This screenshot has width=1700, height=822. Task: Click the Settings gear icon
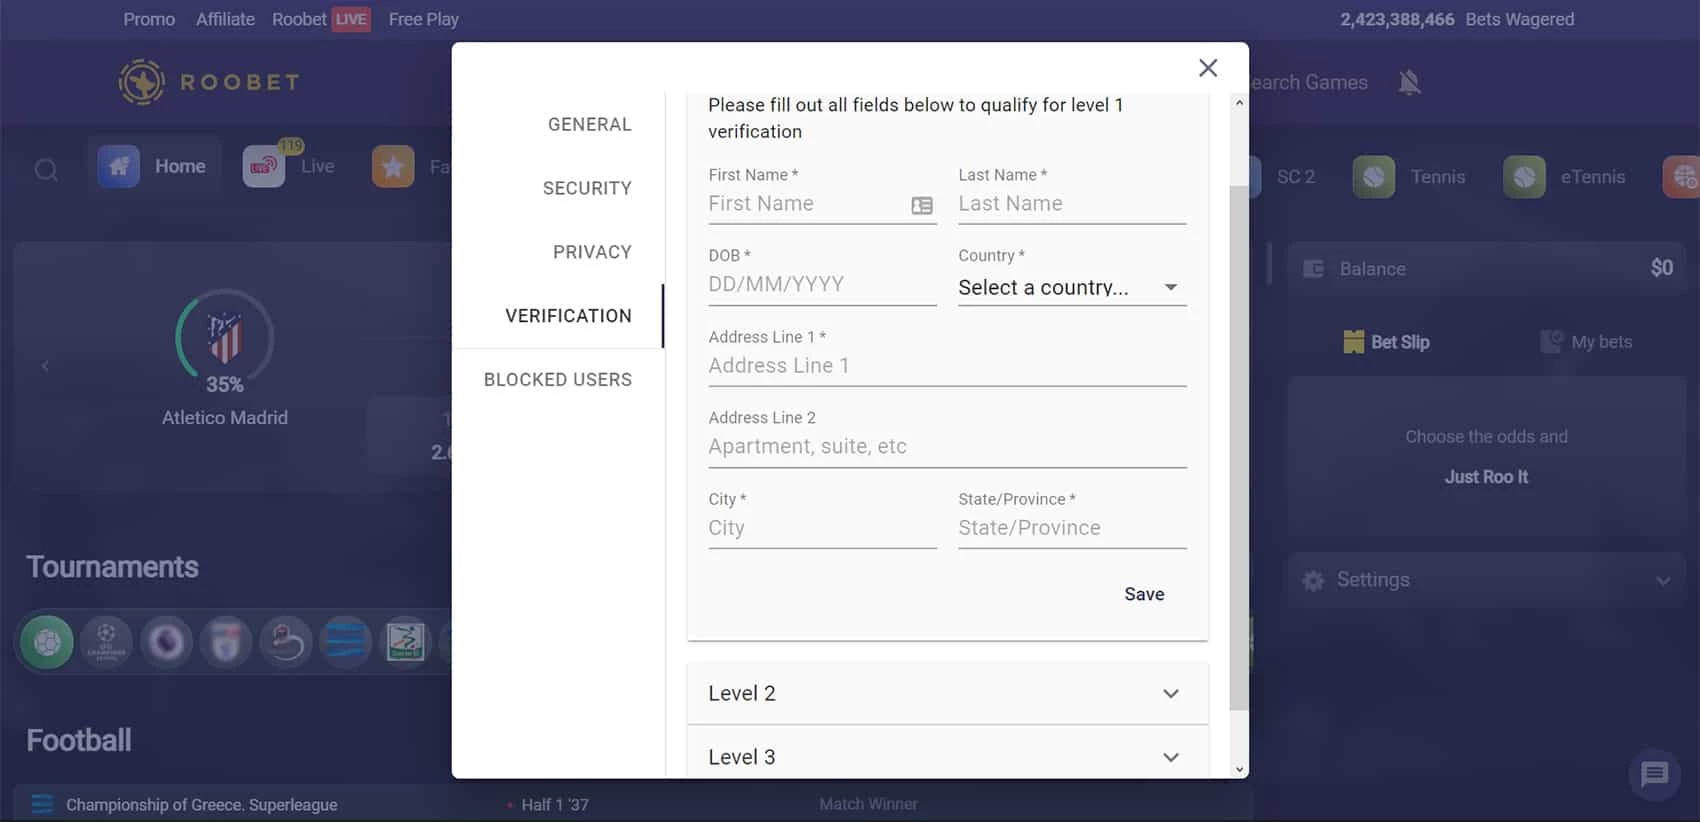(x=1313, y=581)
